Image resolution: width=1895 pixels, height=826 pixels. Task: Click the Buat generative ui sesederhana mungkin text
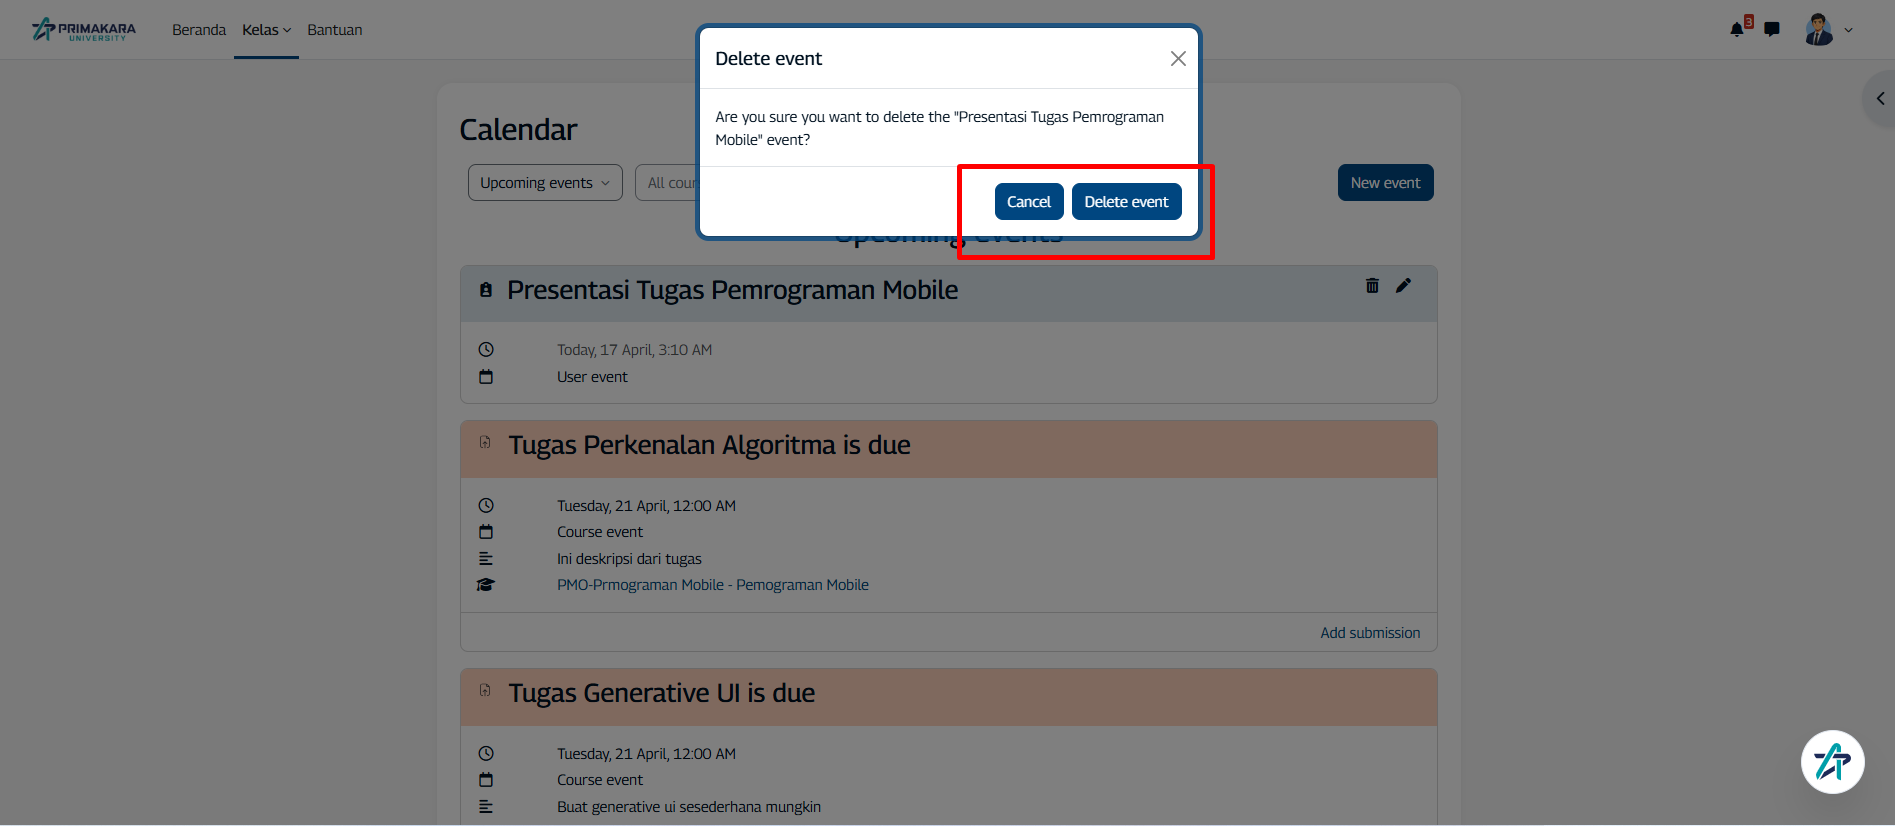[x=689, y=807]
